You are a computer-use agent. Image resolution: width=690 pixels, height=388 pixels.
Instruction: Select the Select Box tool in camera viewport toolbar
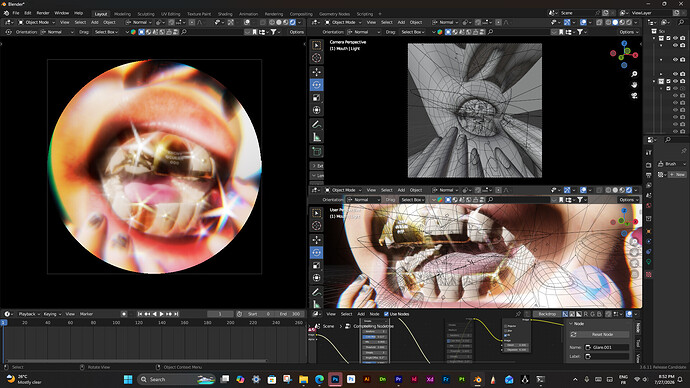(x=316, y=45)
